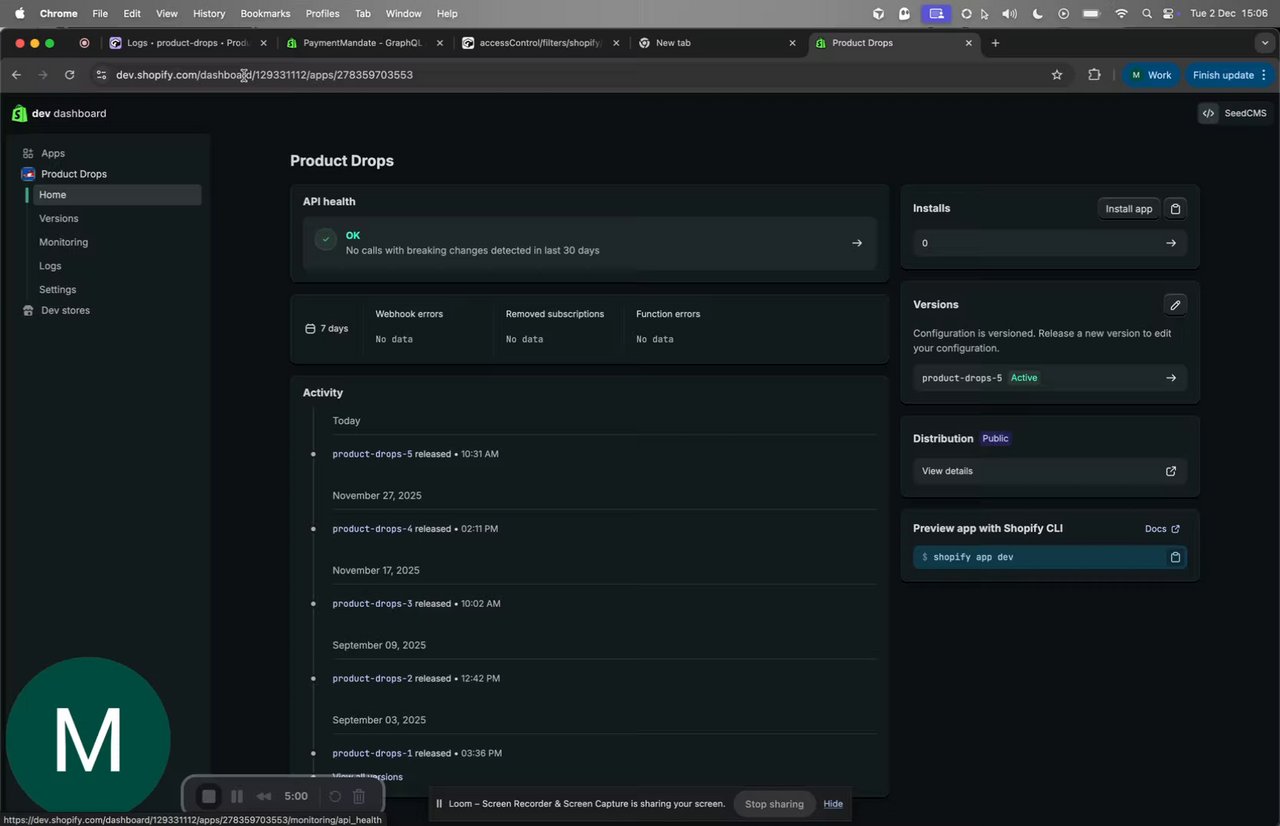Image resolution: width=1280 pixels, height=826 pixels.
Task: Open the Docs external link
Action: pyautogui.click(x=1162, y=529)
